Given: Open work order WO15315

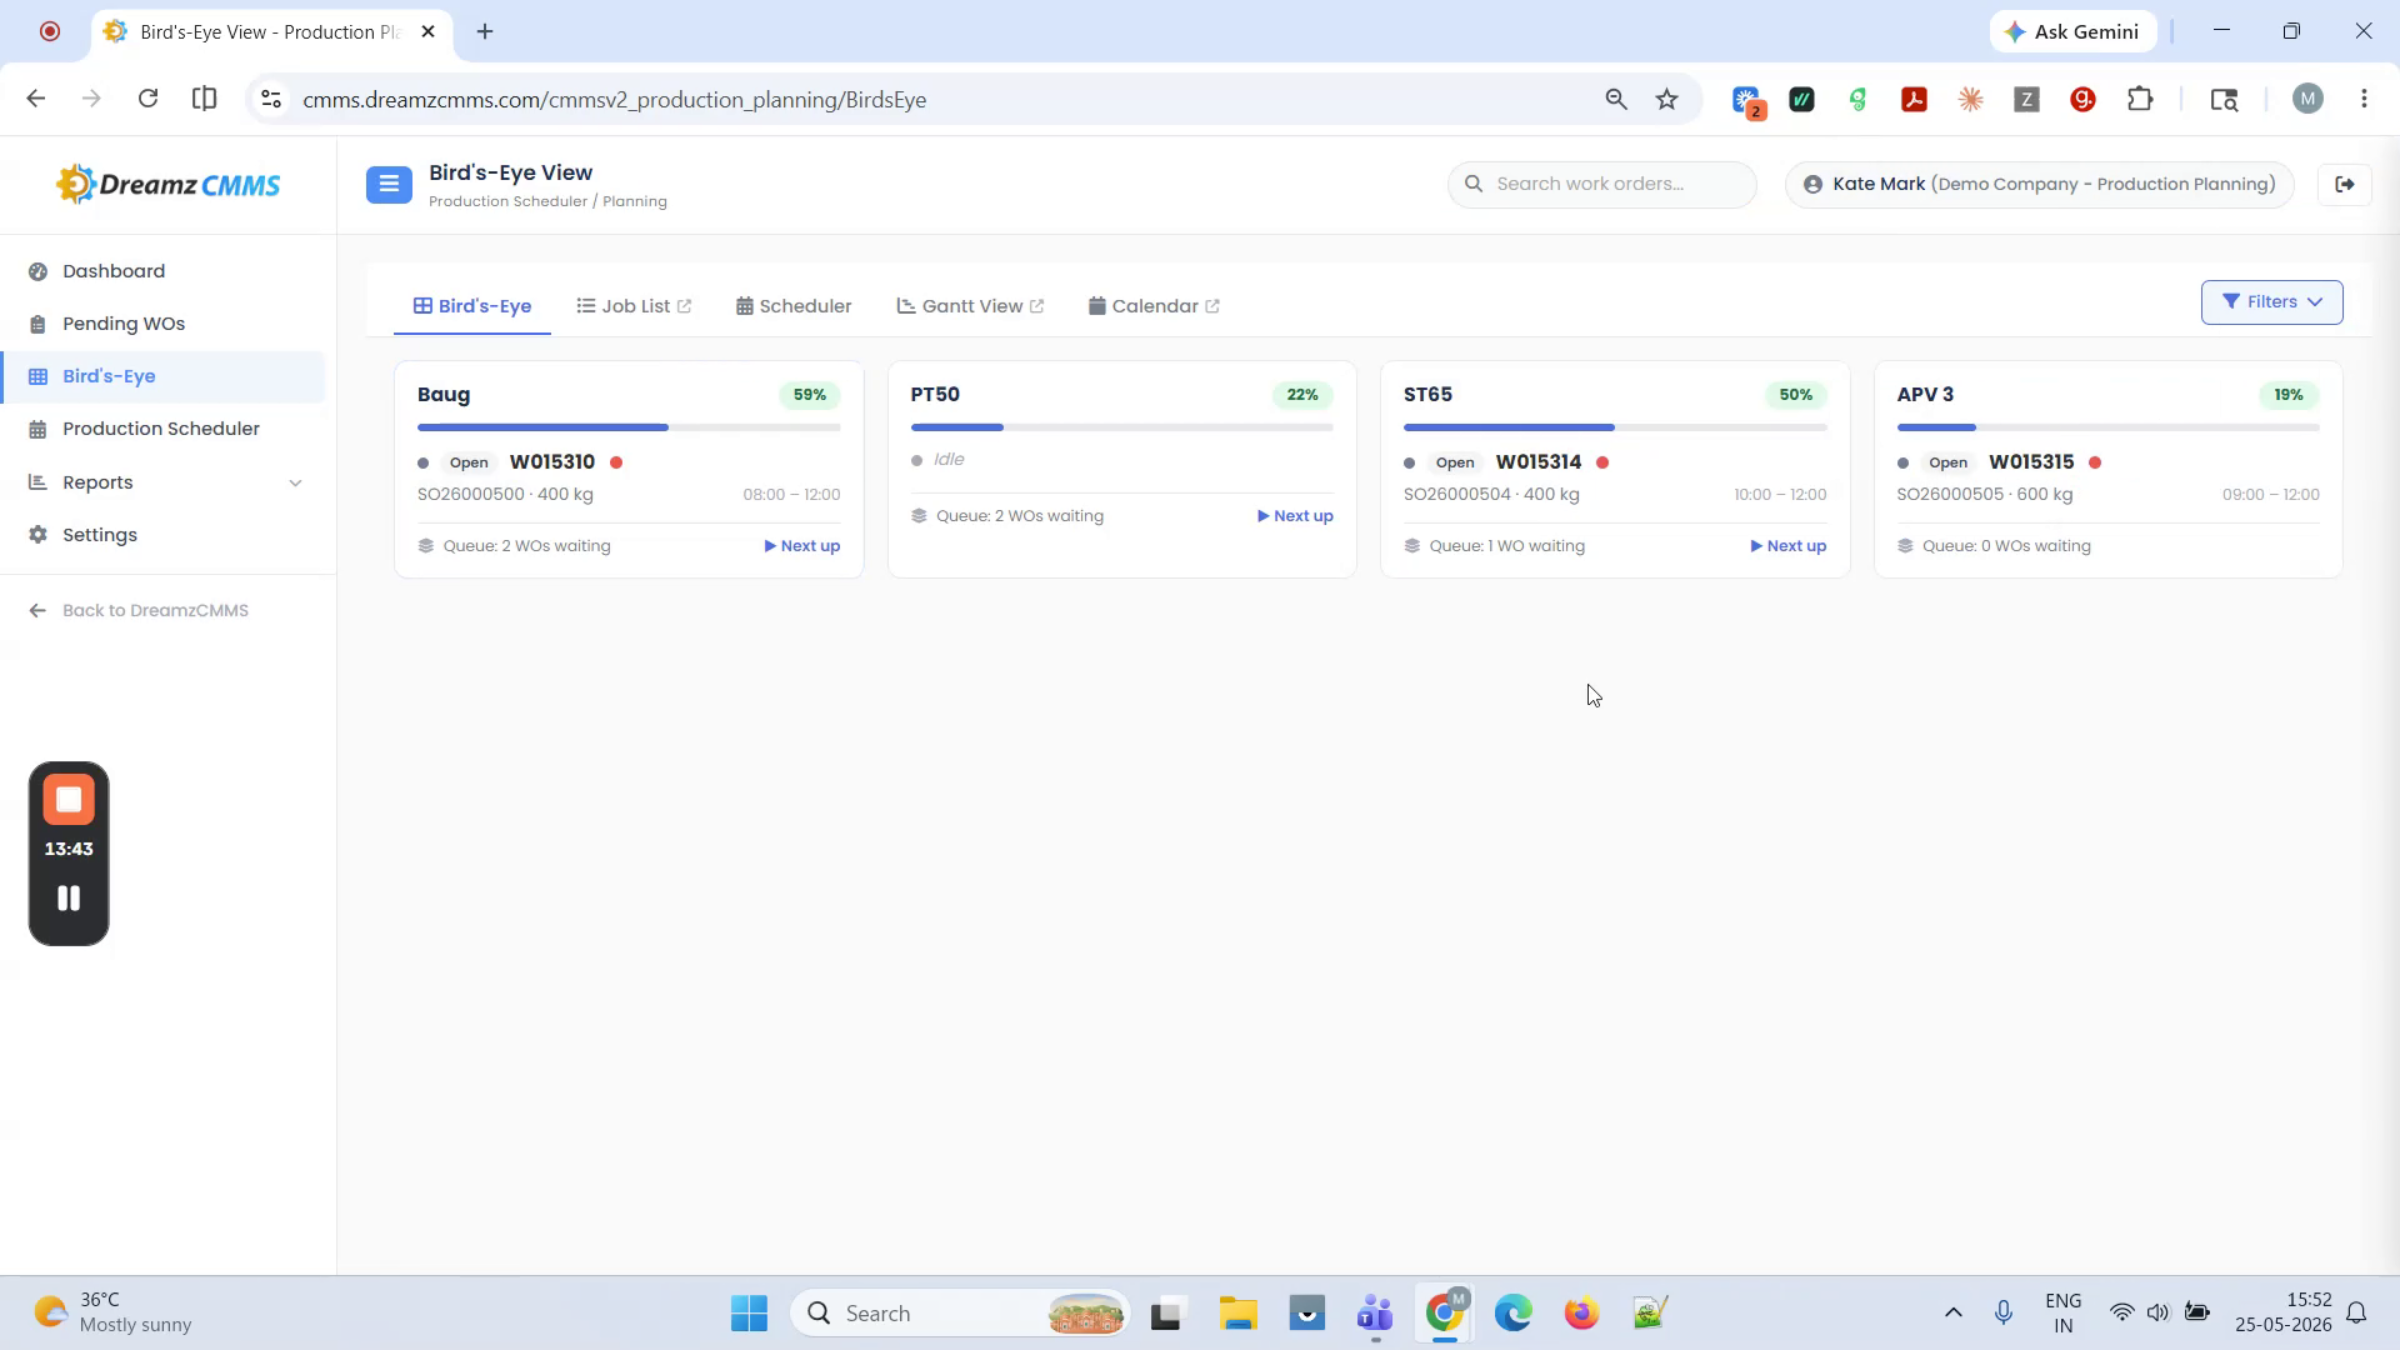Looking at the screenshot, I should click(2031, 462).
